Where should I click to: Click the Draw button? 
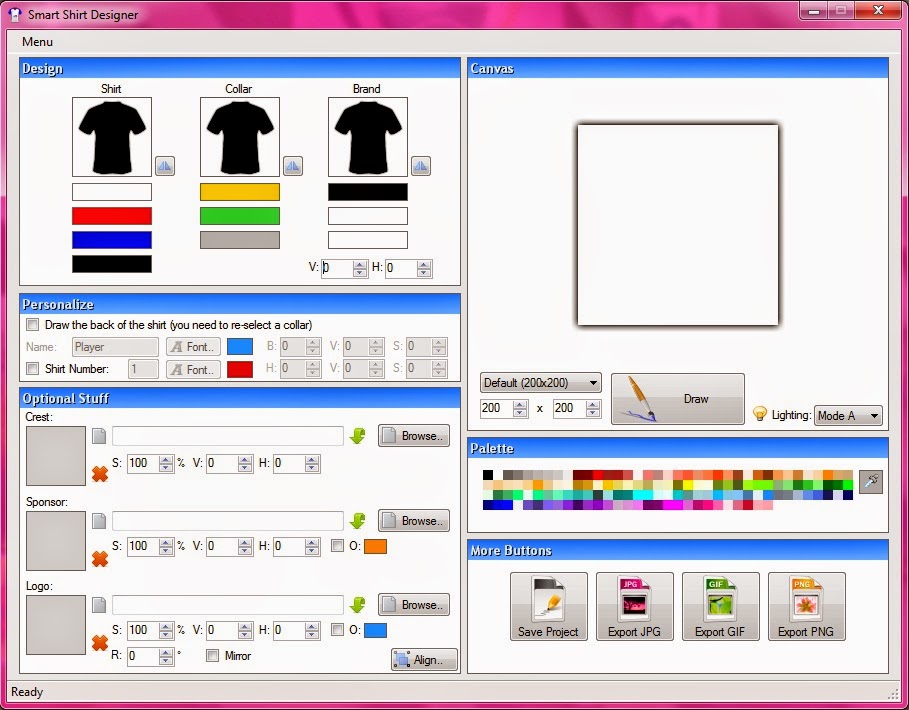point(678,399)
